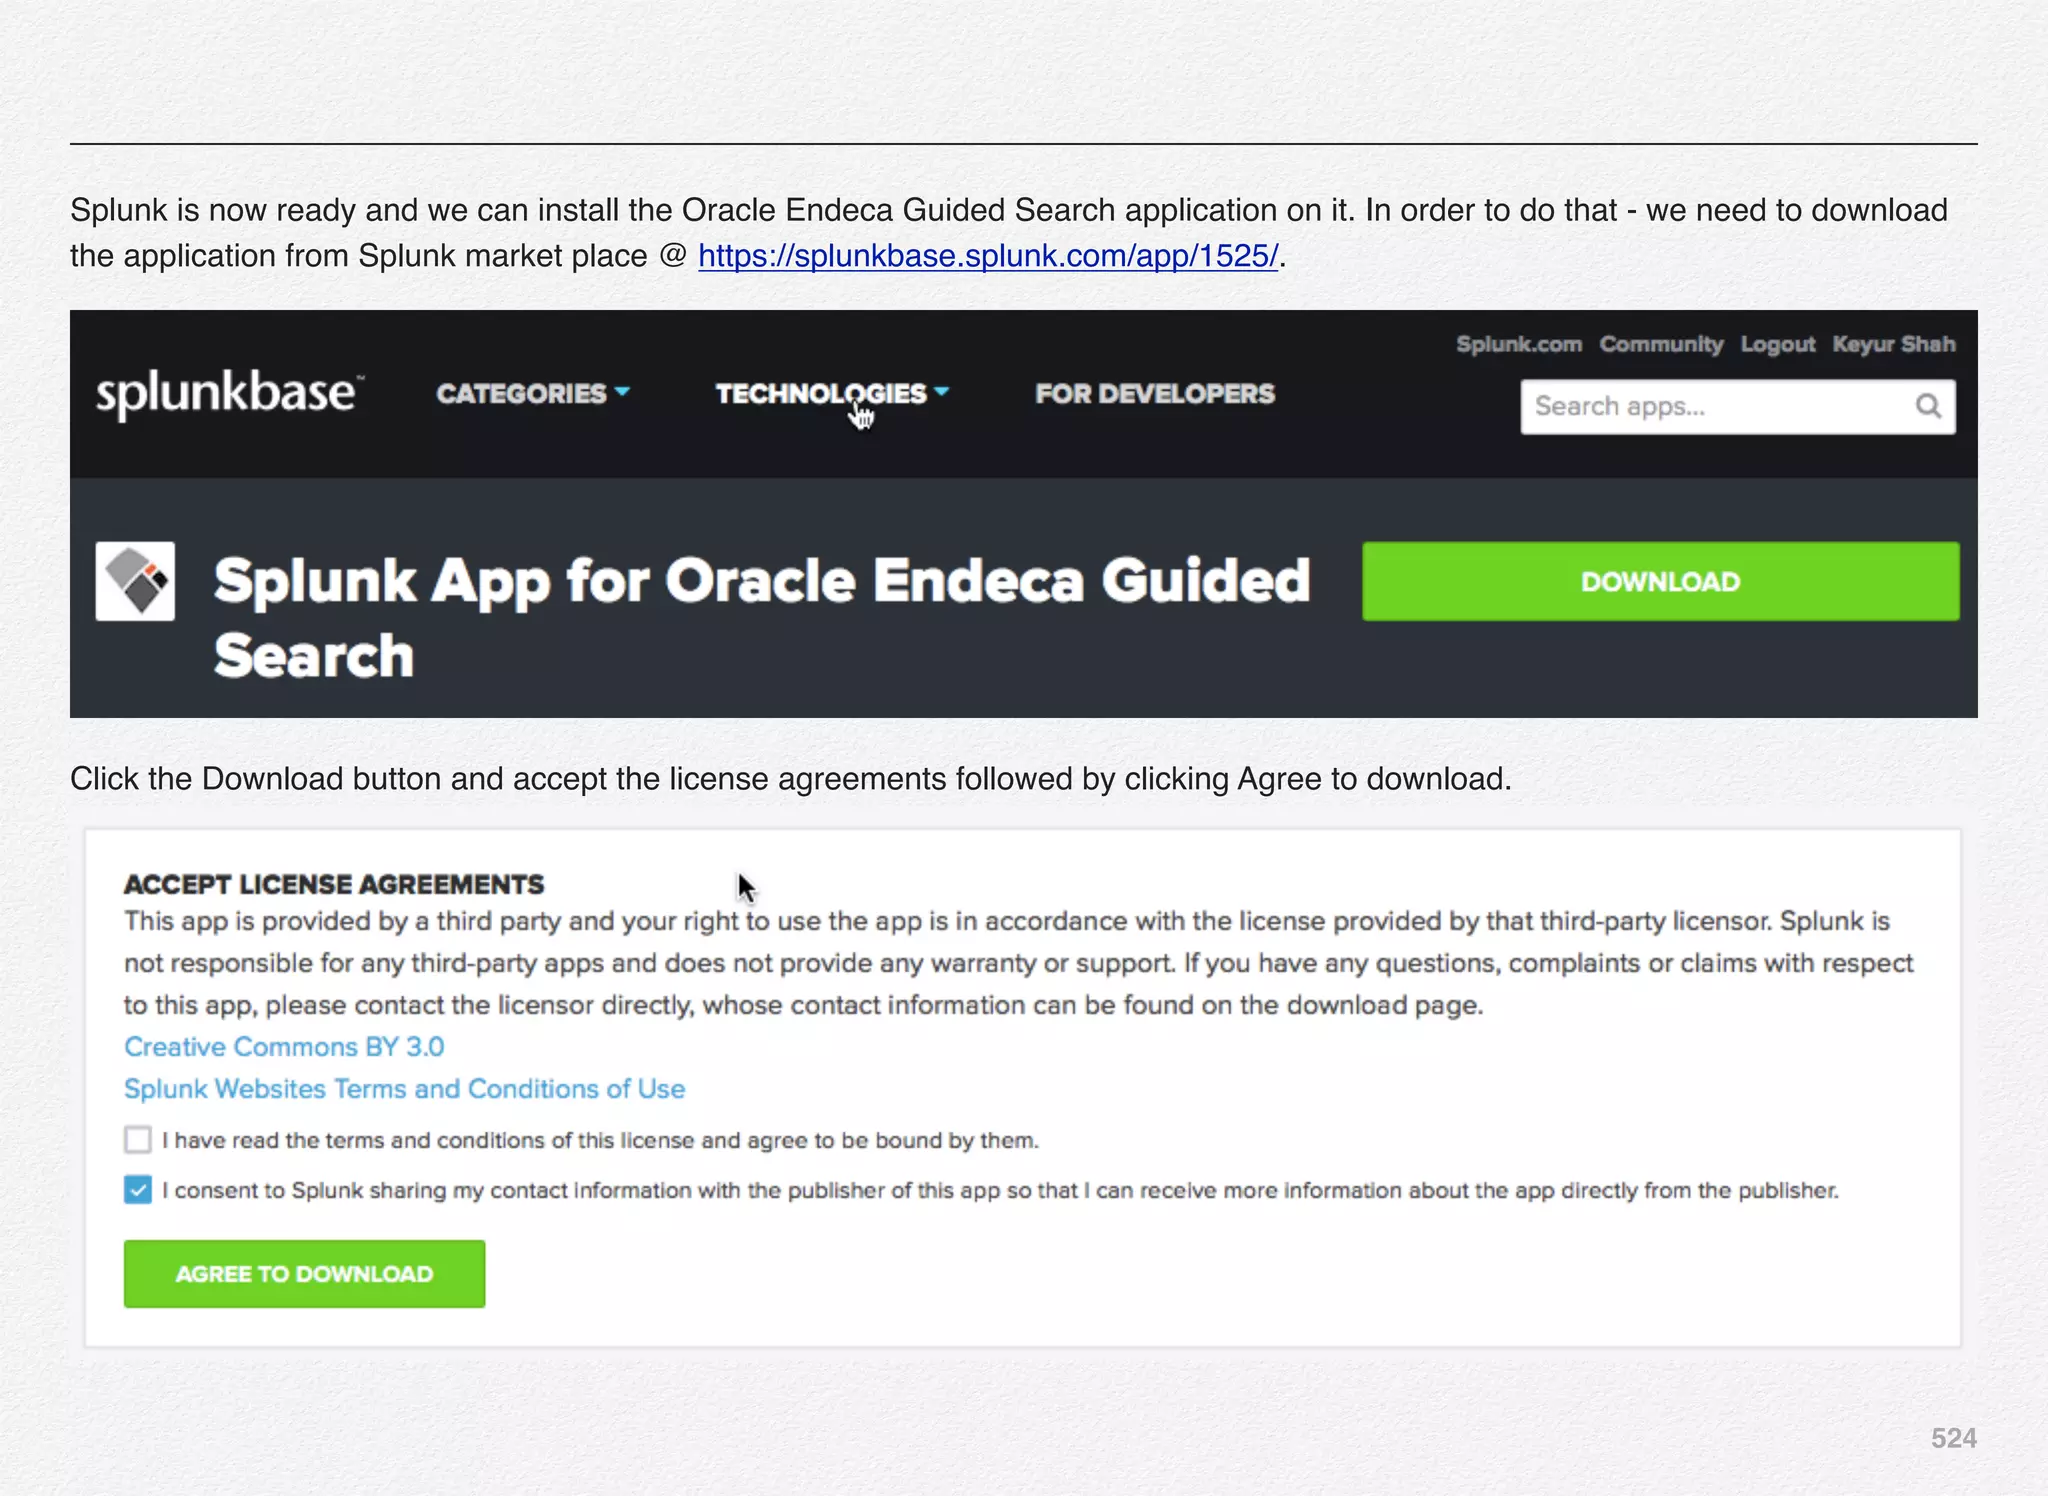Click the Agree to Download button
The height and width of the screenshot is (1496, 2048).
(304, 1273)
